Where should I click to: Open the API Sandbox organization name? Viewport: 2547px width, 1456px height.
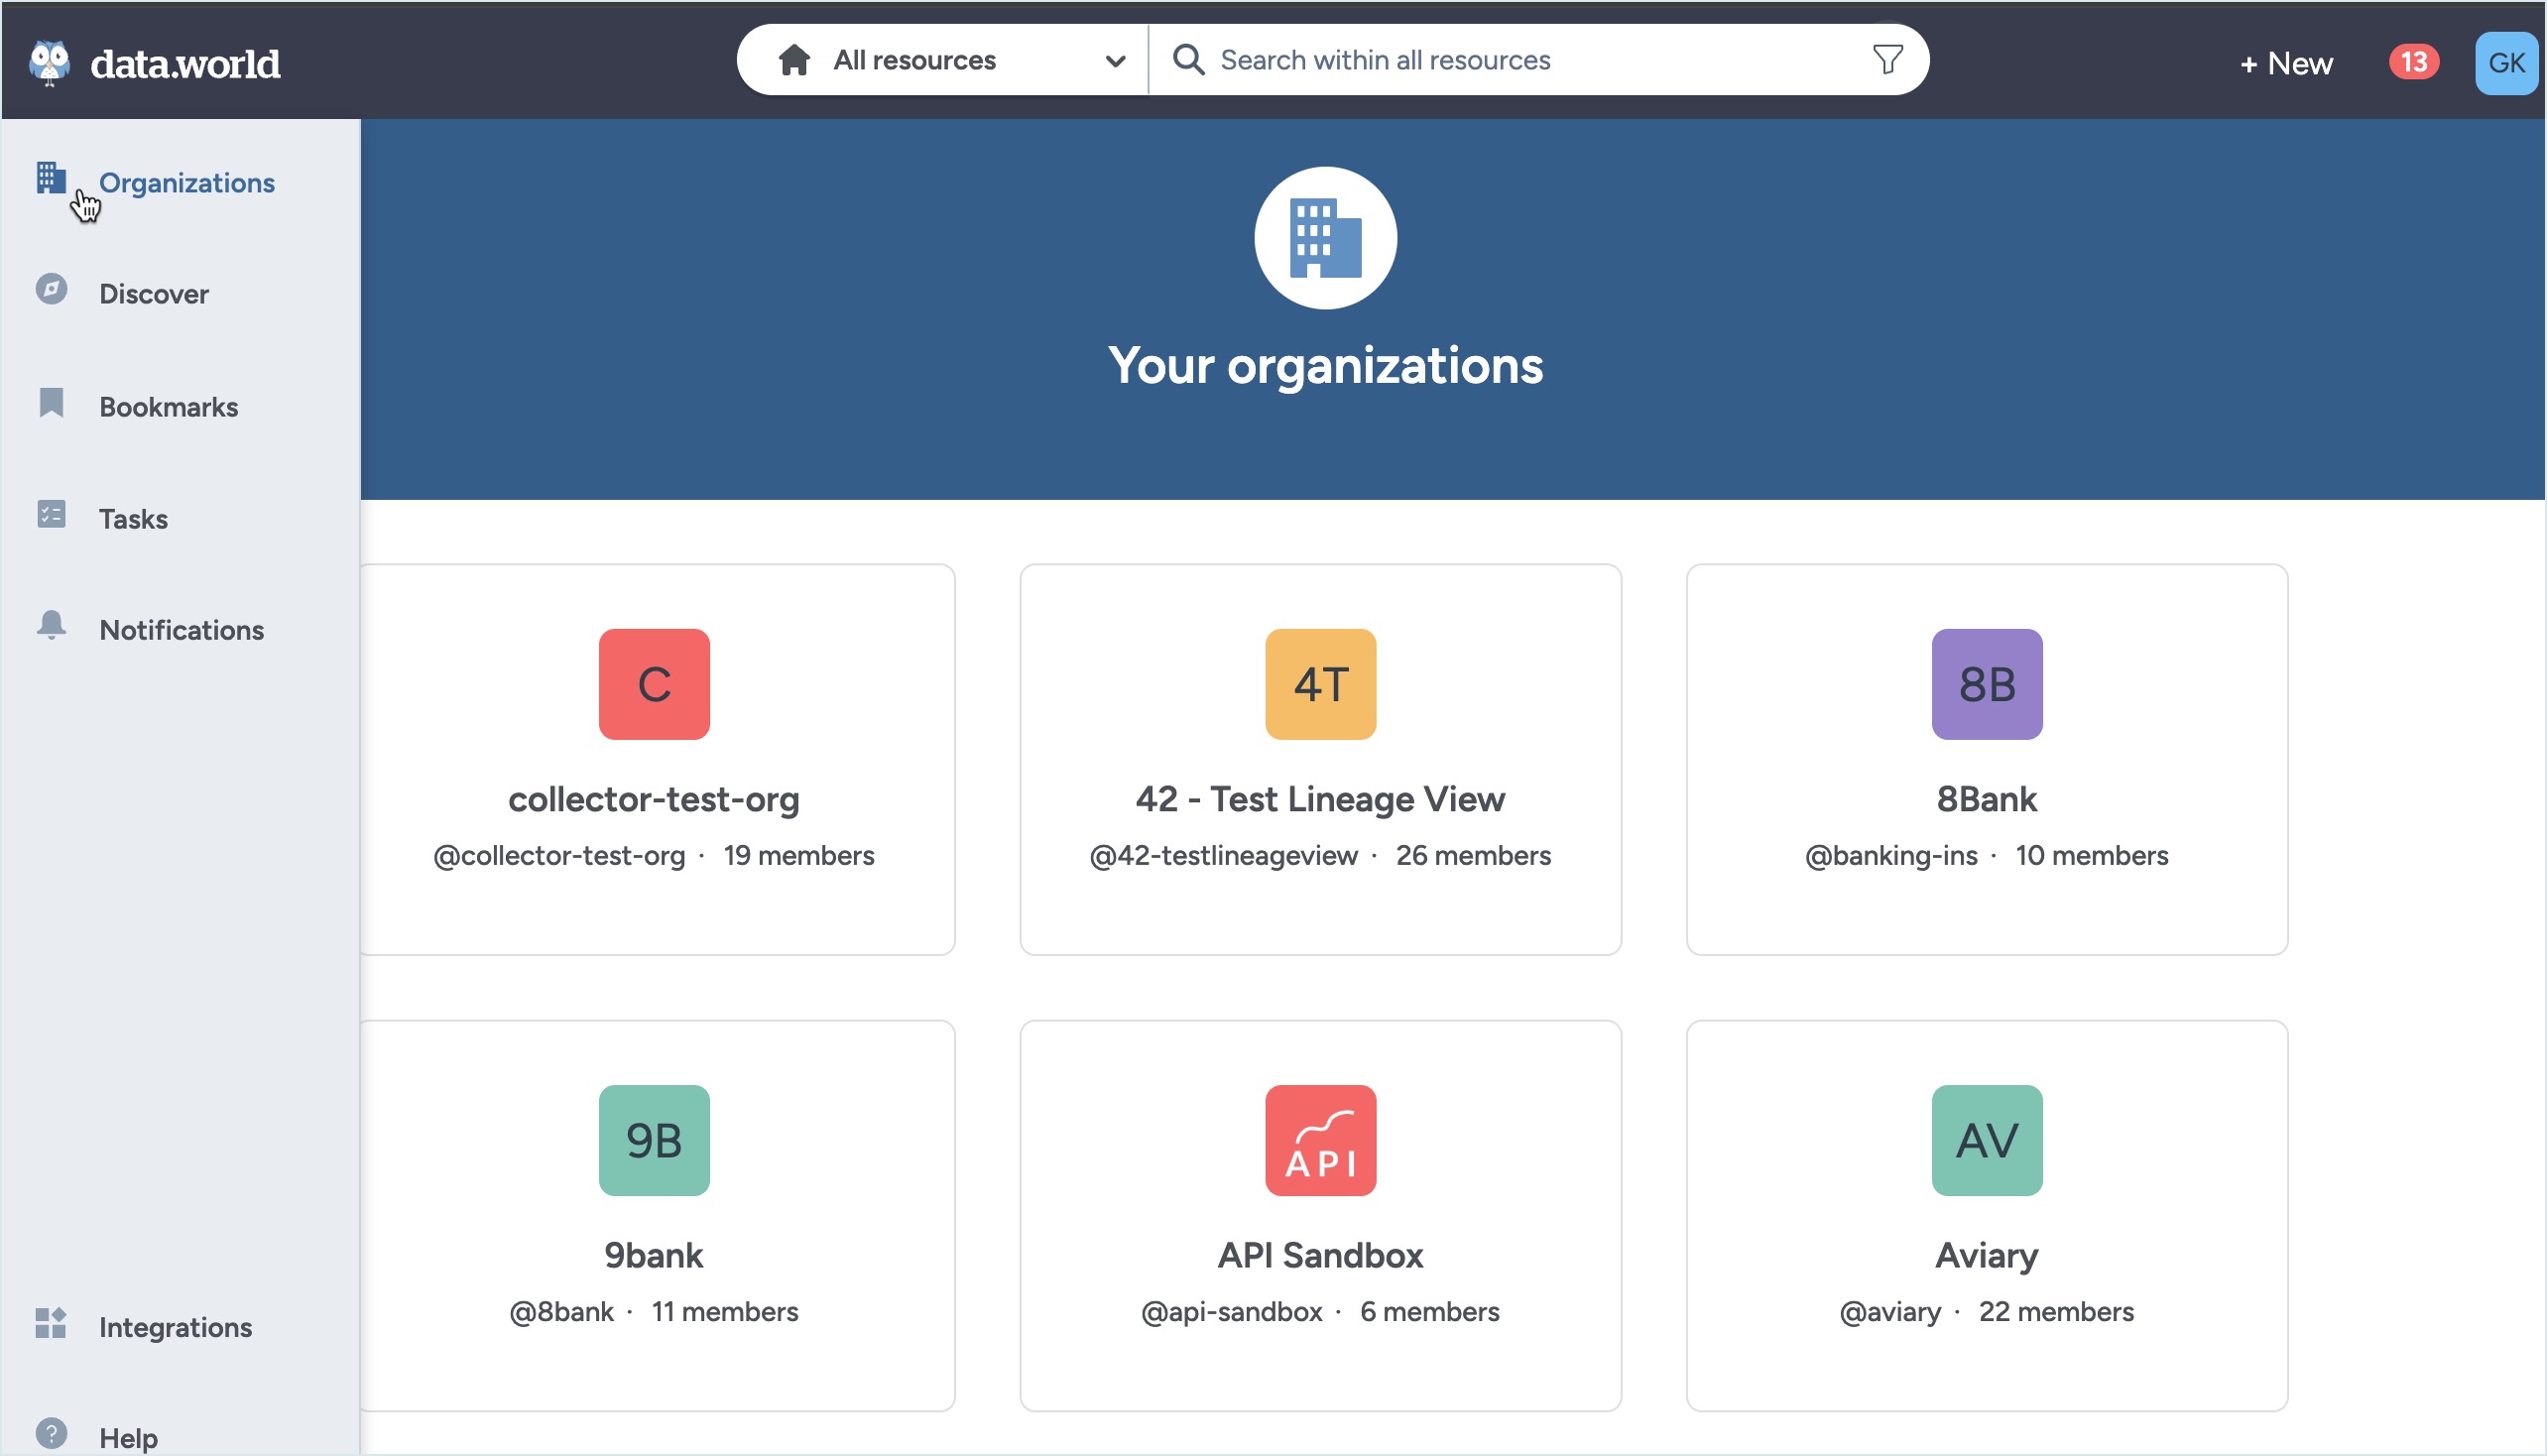[1320, 1255]
